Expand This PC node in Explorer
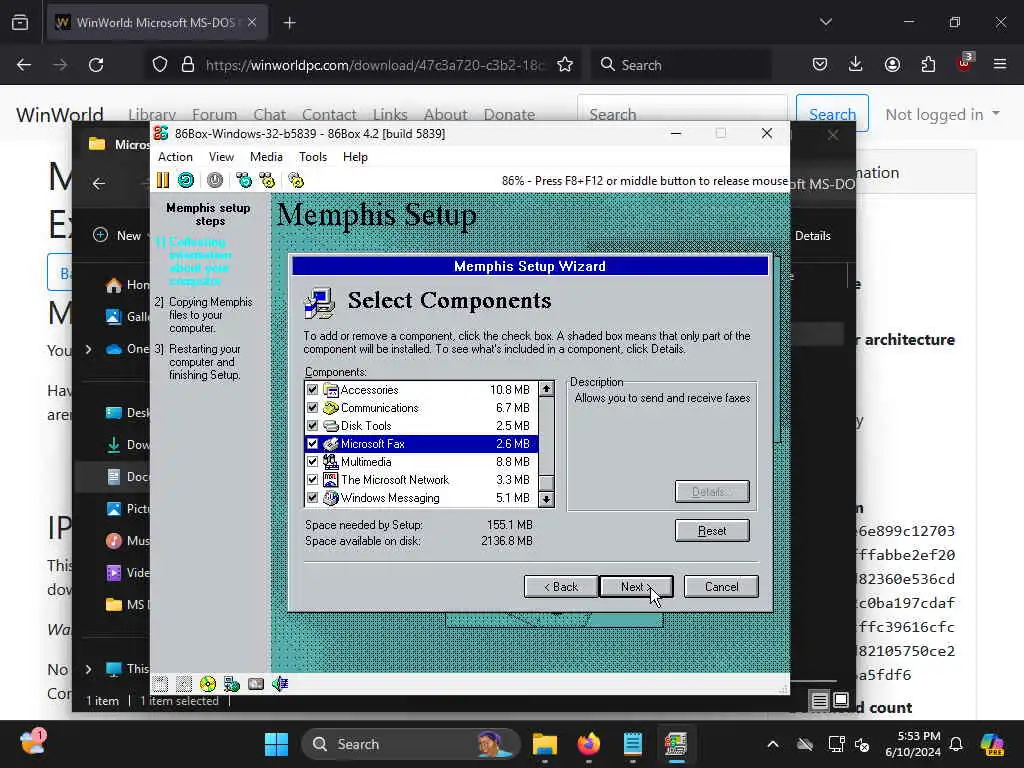 point(89,669)
